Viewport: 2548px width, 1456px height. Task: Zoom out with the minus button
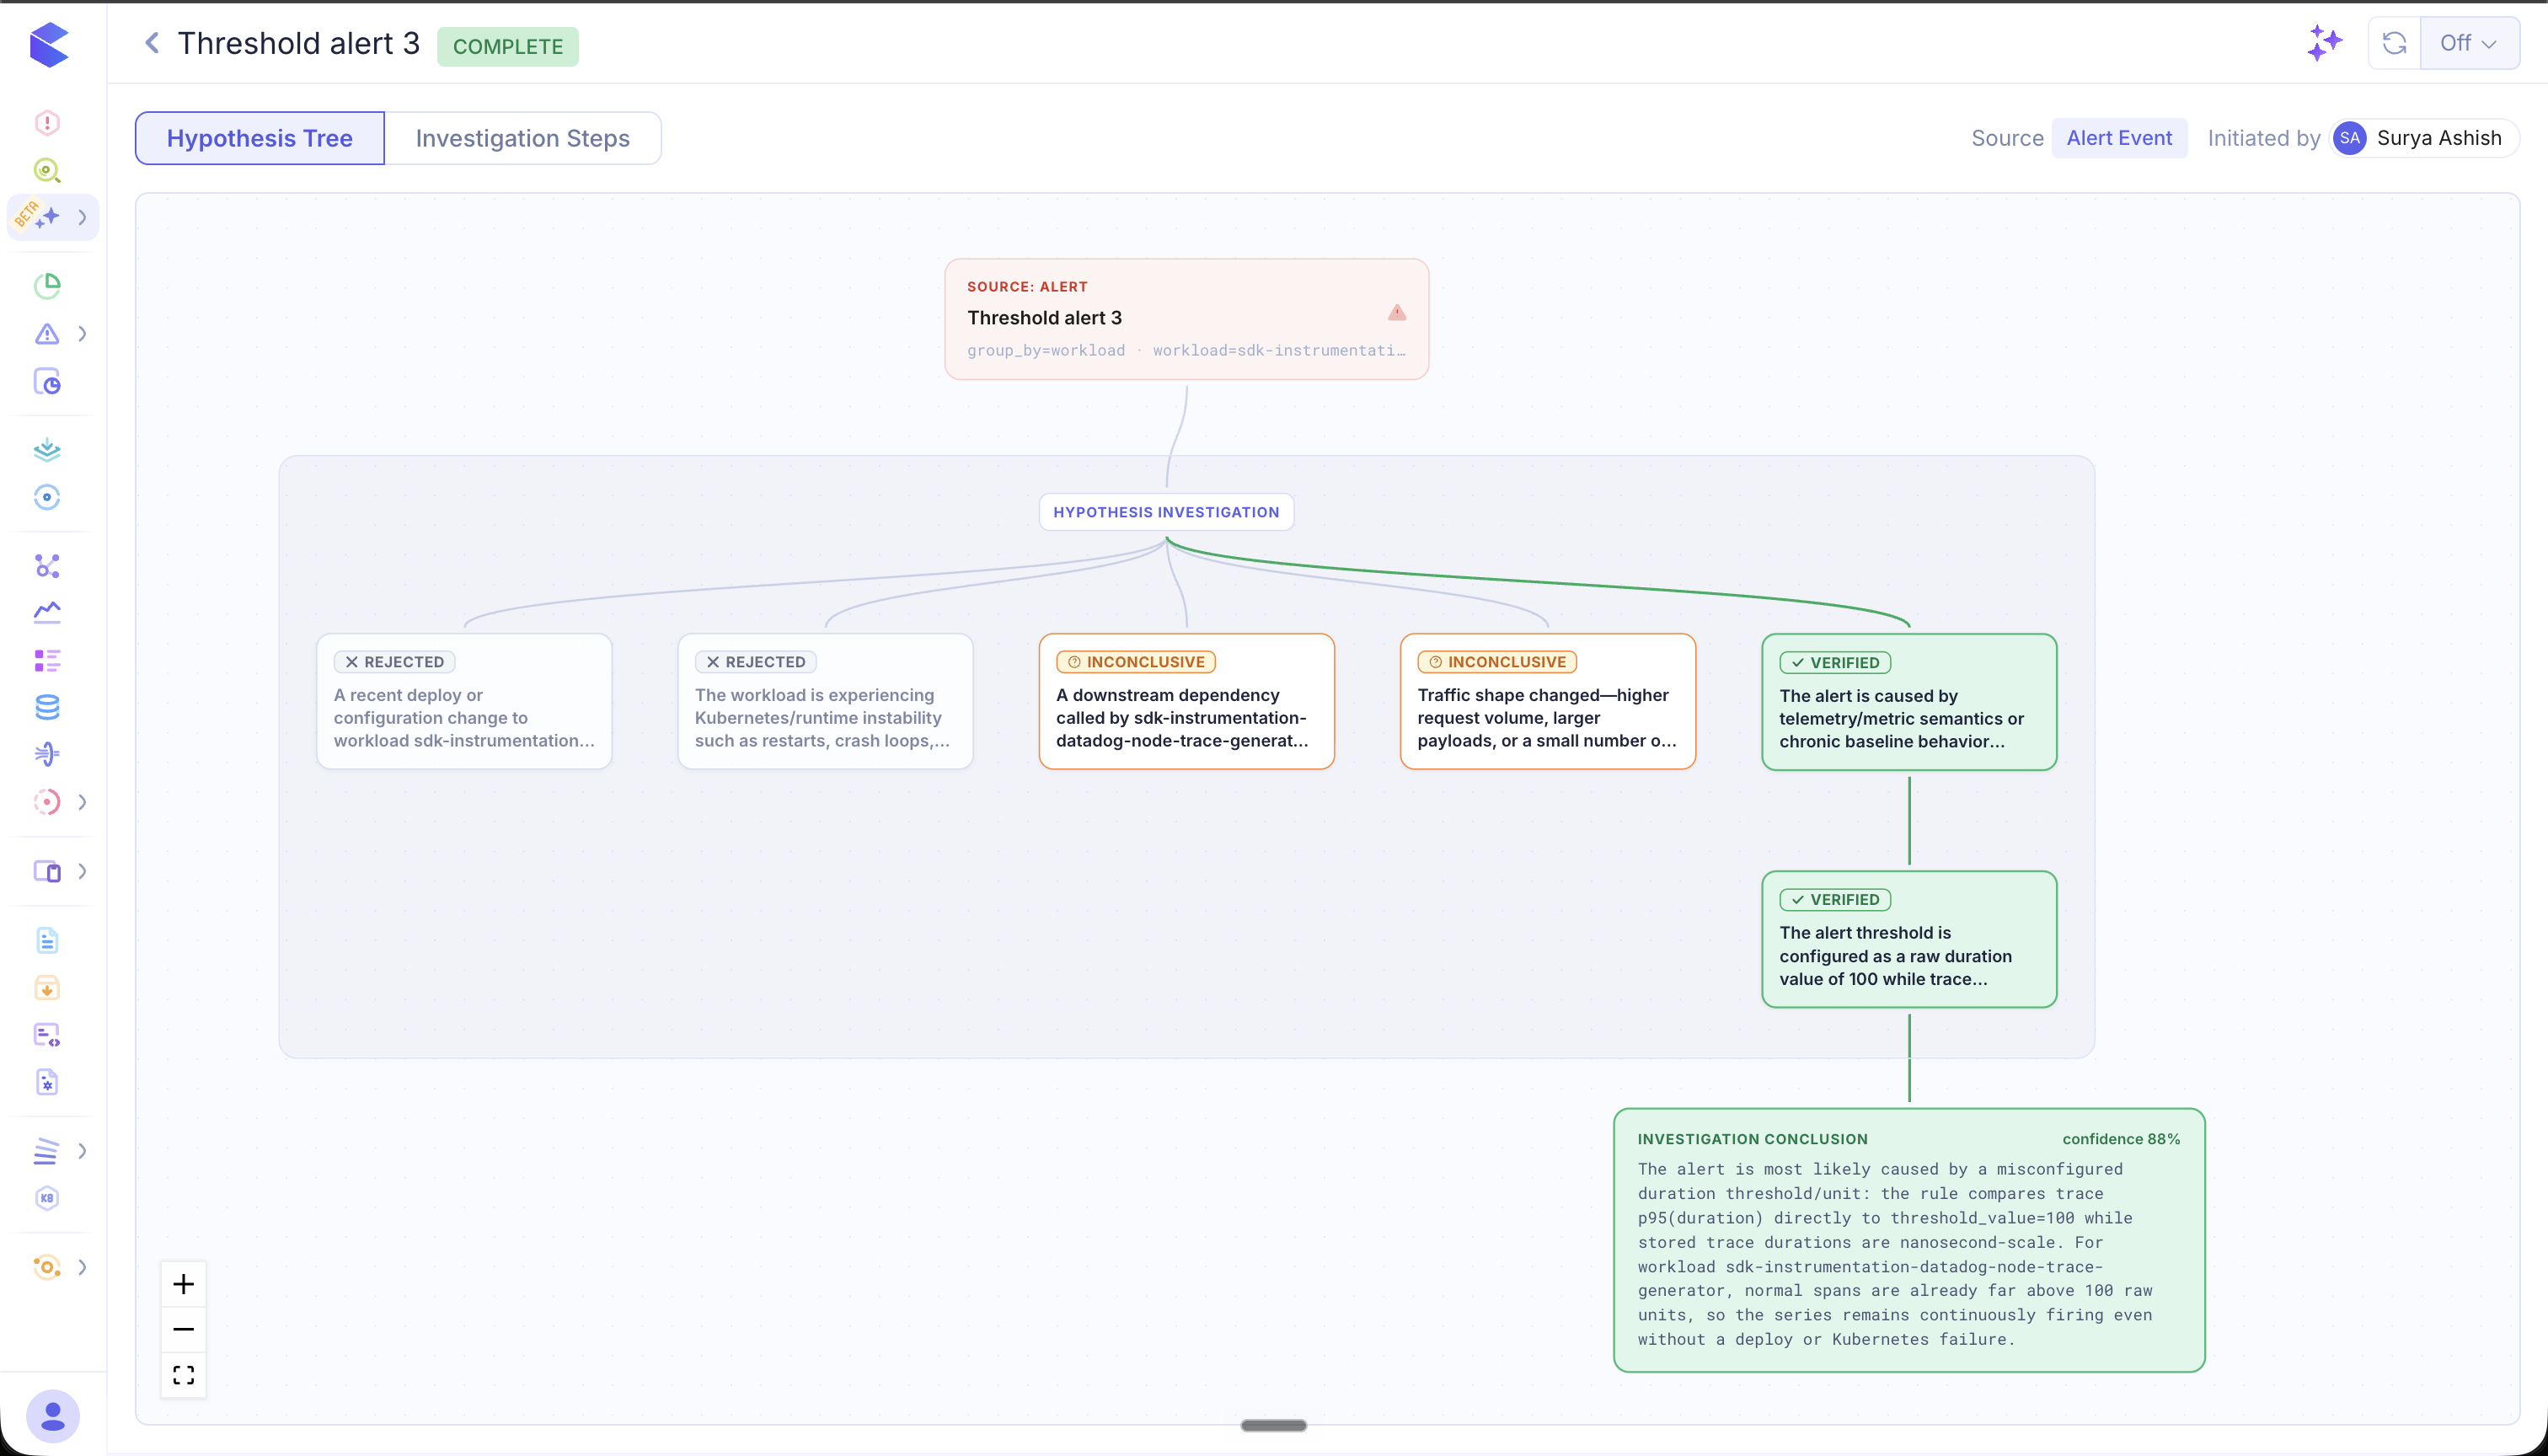point(183,1329)
